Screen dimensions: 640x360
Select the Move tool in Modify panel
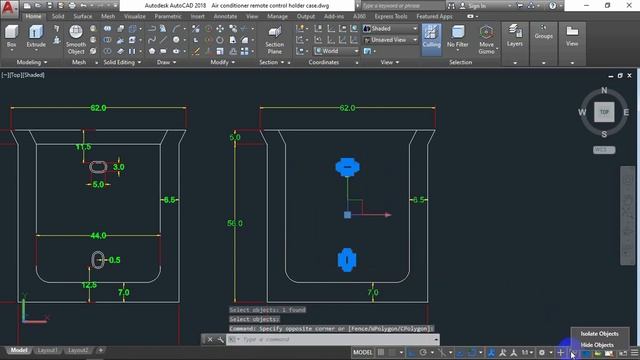[x=220, y=29]
